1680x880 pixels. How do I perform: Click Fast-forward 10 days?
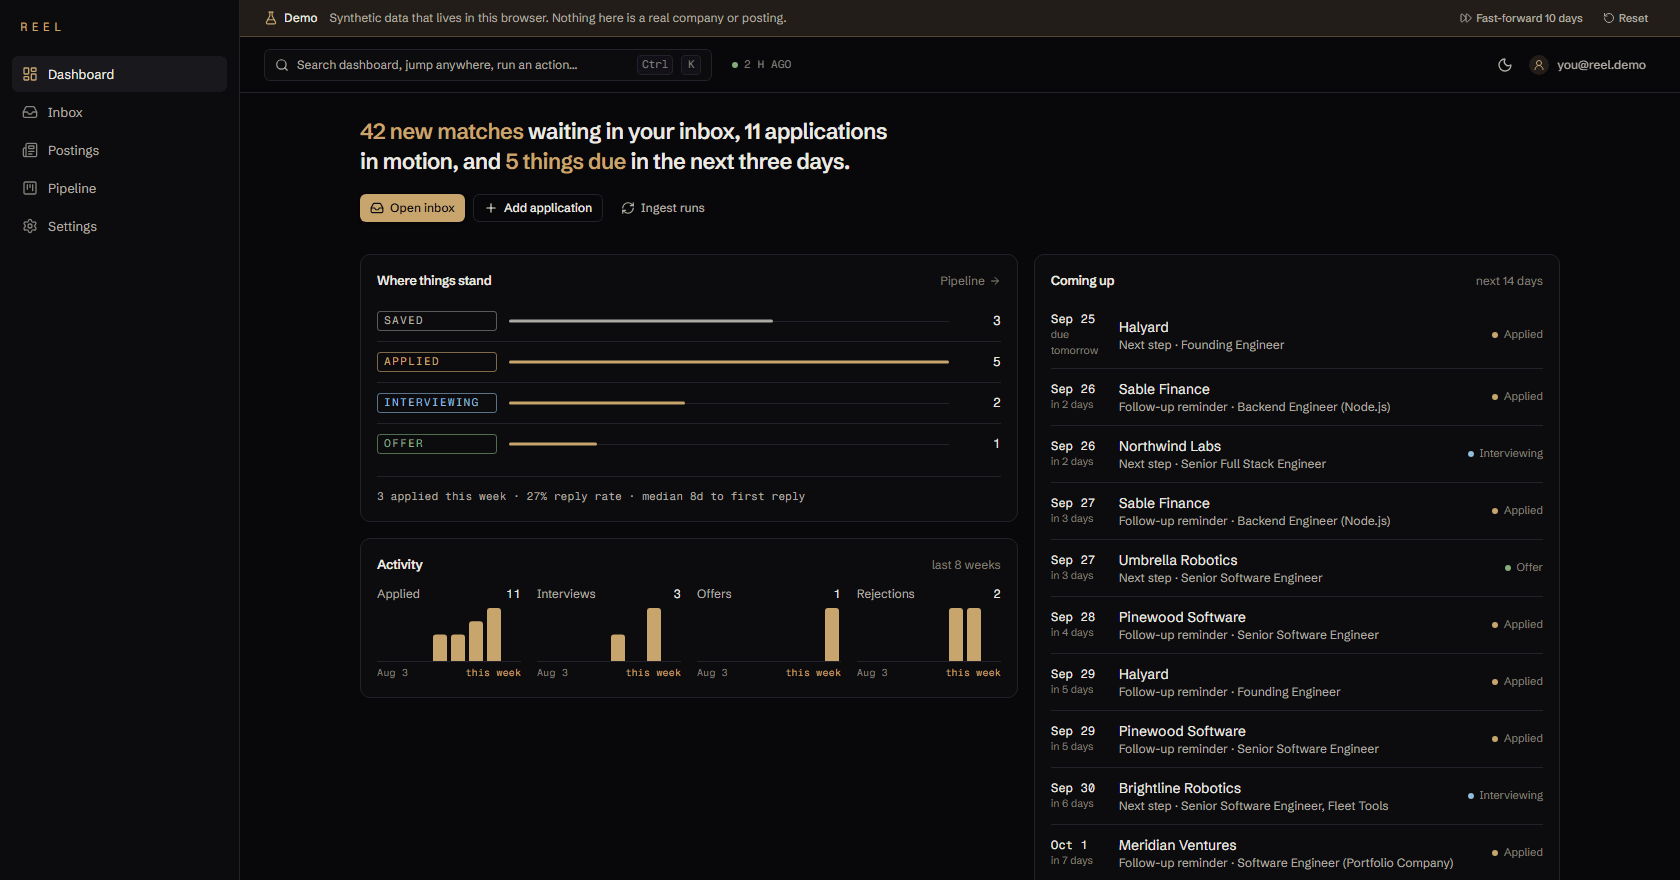pos(1521,18)
